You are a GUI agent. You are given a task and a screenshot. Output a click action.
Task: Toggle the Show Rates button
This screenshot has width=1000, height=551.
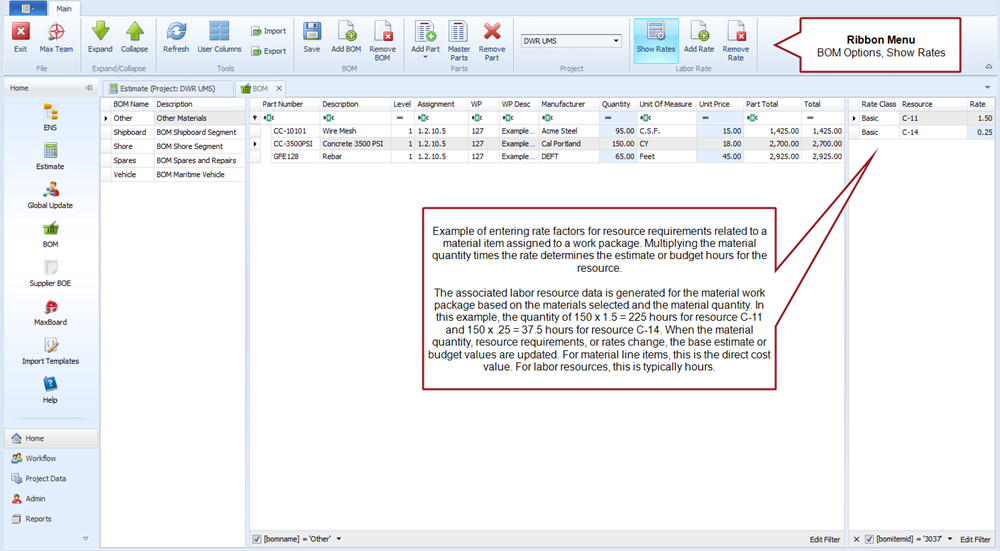point(655,35)
